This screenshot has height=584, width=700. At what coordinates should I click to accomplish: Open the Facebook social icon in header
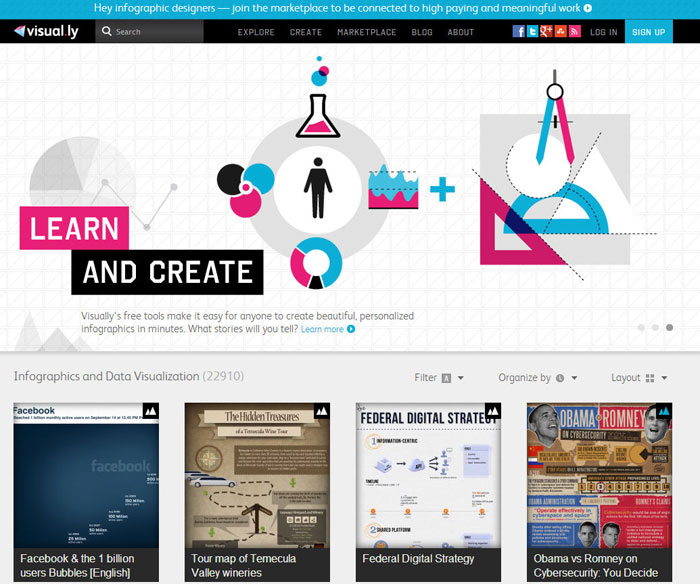tap(519, 32)
